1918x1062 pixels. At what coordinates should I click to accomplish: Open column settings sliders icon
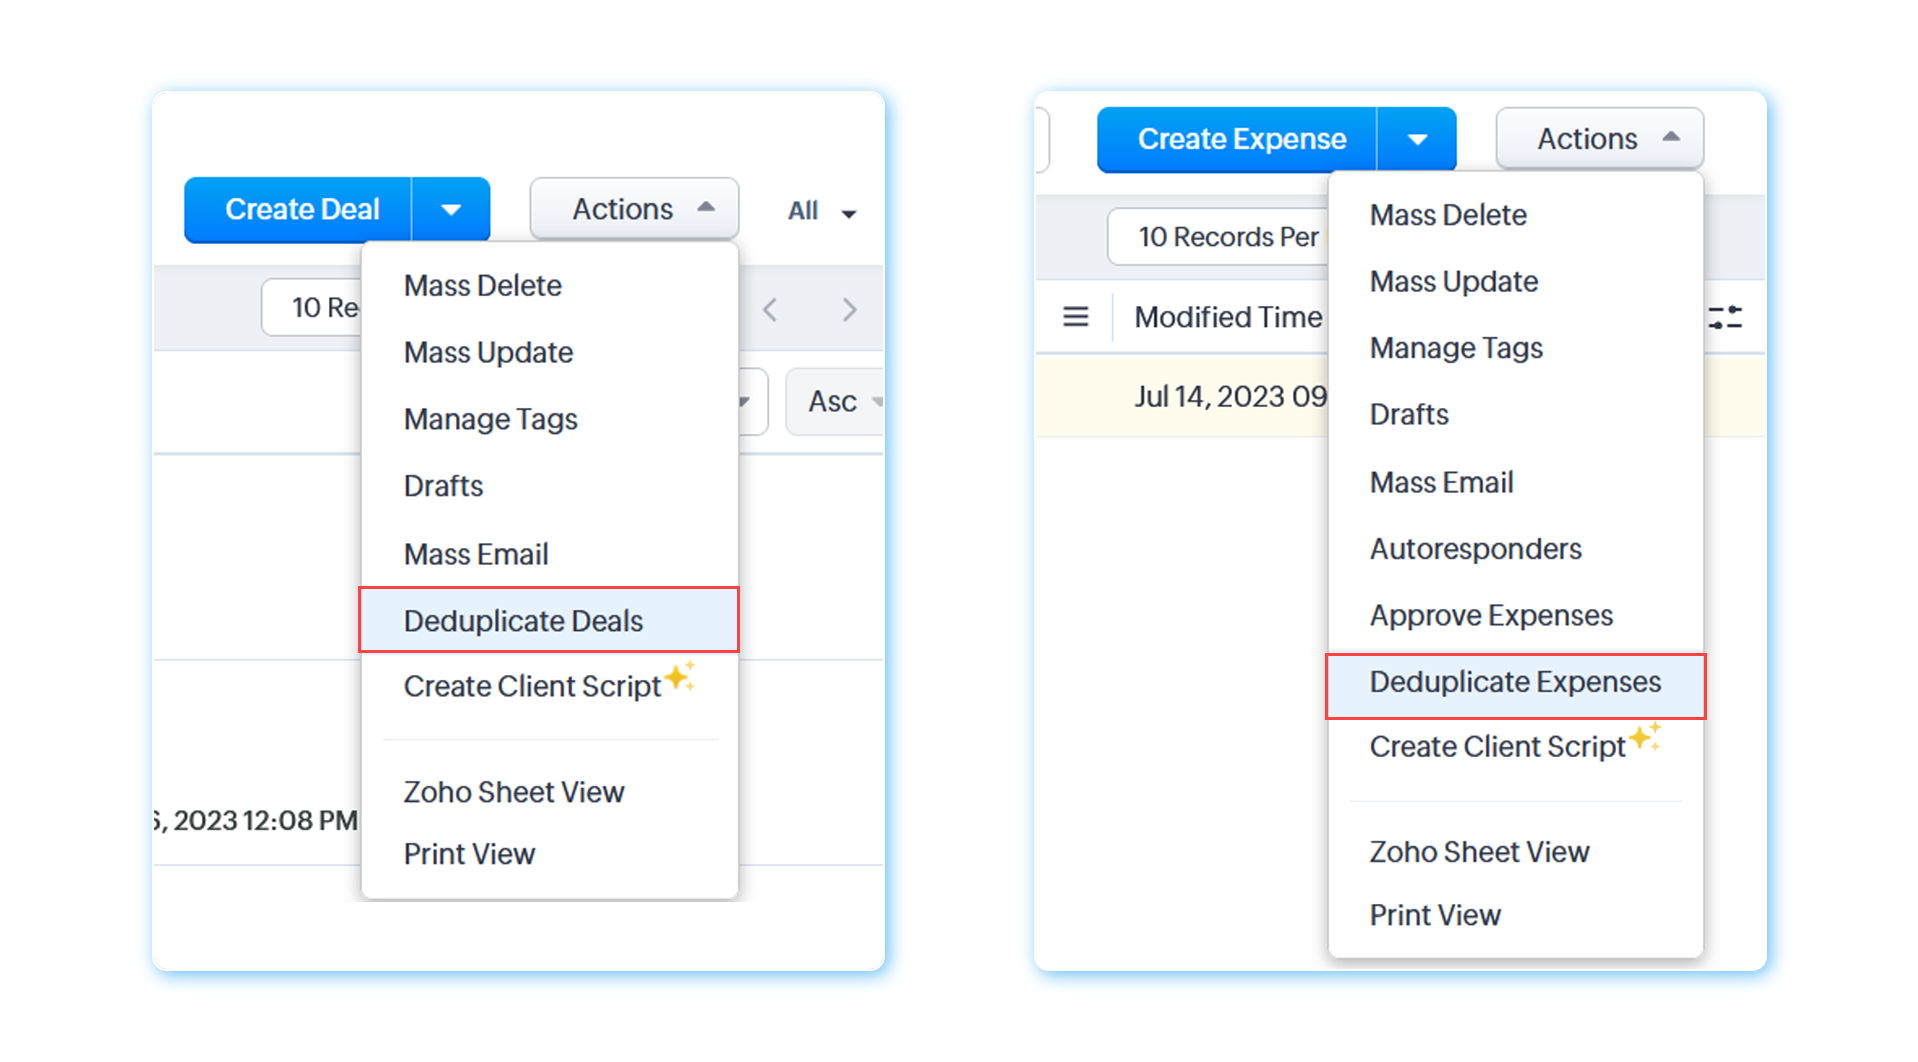pyautogui.click(x=1725, y=318)
